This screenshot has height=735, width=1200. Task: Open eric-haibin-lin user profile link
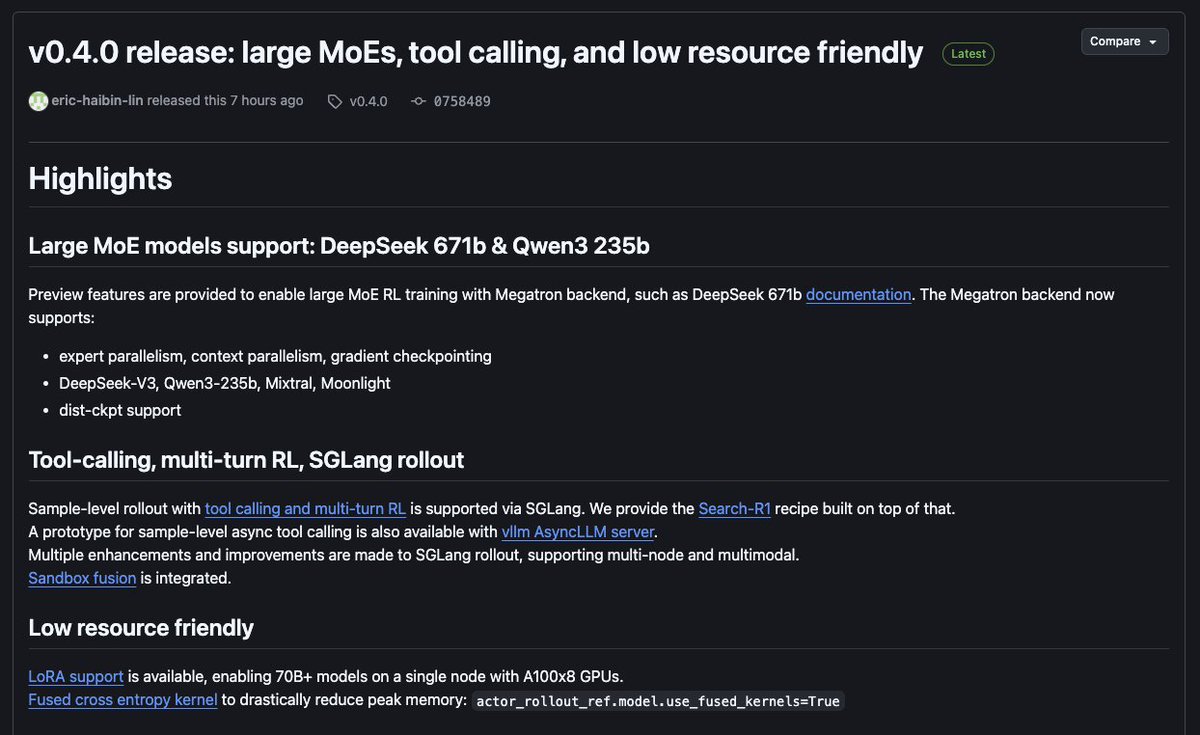[97, 101]
